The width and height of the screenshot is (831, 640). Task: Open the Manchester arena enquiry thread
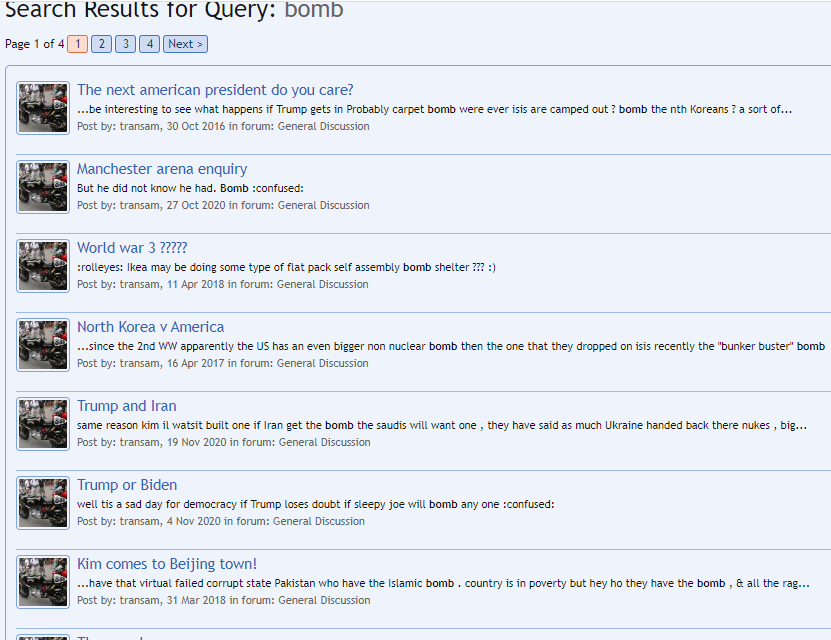click(x=162, y=169)
